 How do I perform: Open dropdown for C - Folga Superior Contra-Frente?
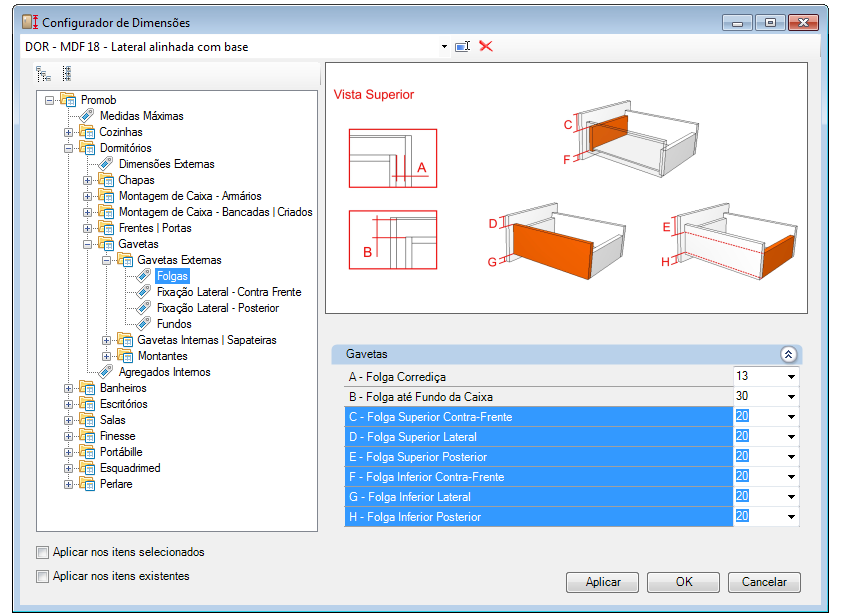click(791, 417)
